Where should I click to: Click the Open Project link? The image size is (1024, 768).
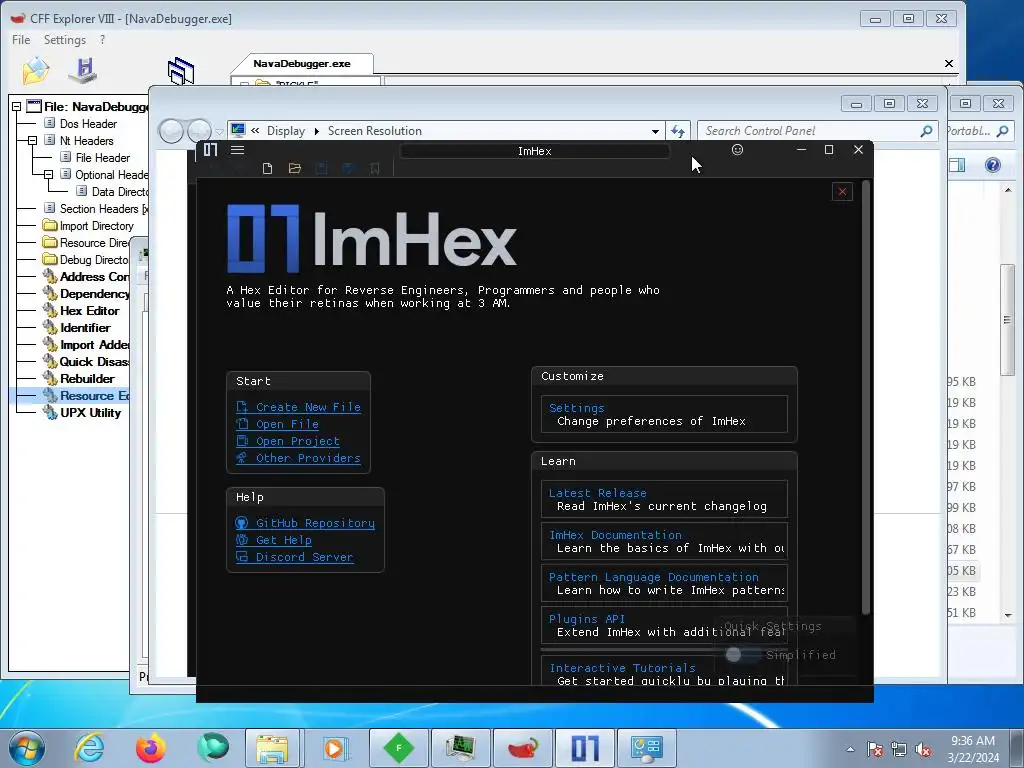288,441
